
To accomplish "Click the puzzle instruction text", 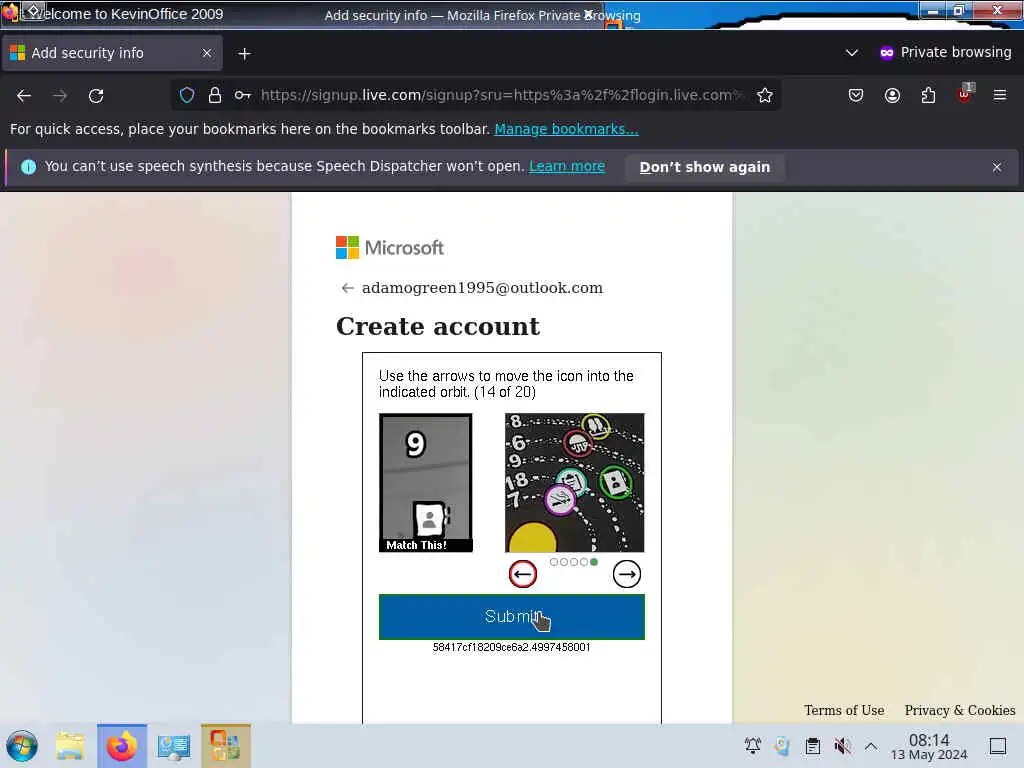I will (506, 384).
